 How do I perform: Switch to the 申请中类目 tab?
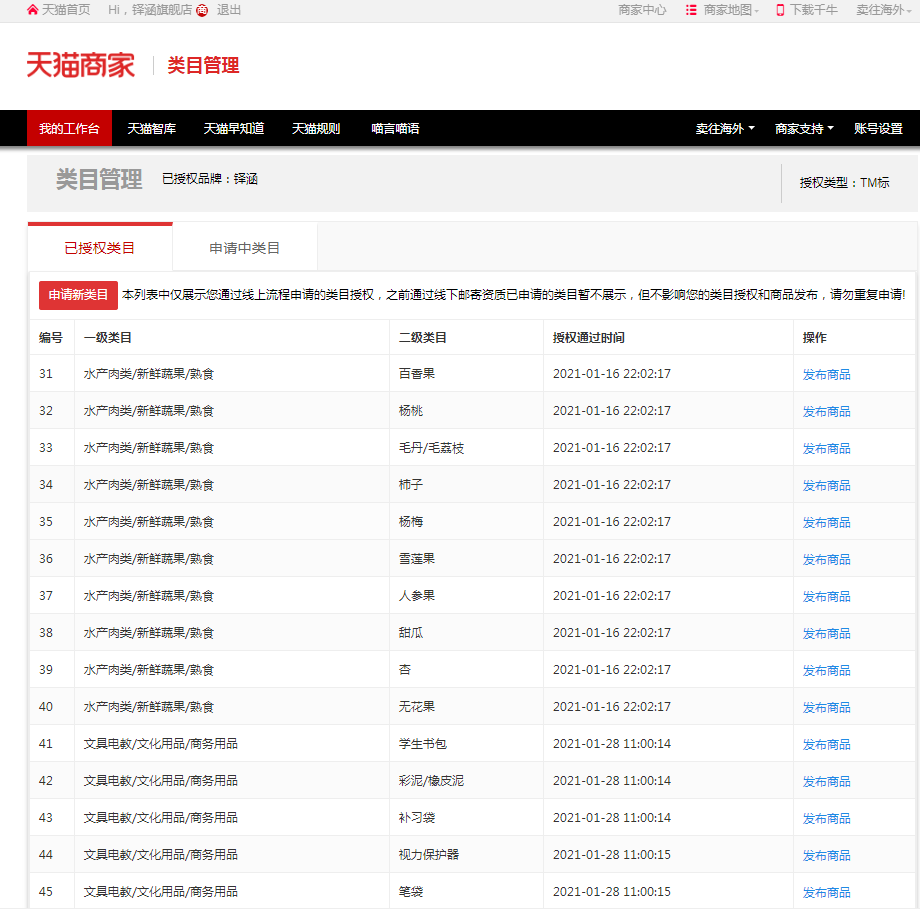tap(245, 248)
